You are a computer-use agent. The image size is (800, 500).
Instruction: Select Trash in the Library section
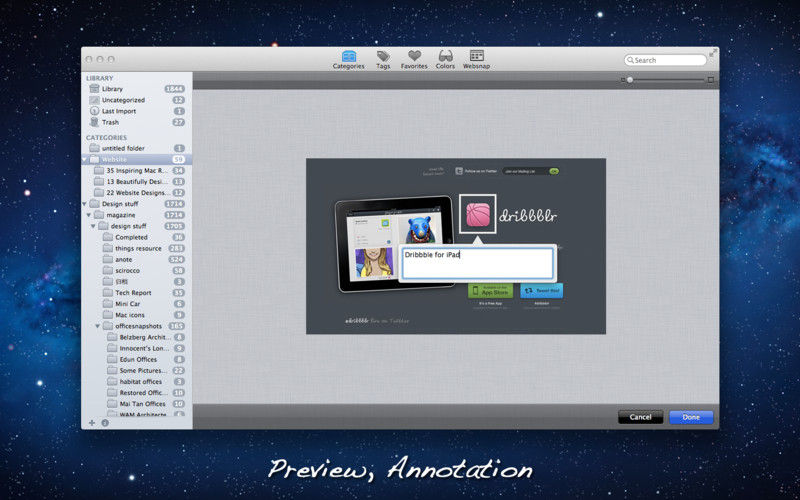coord(110,122)
